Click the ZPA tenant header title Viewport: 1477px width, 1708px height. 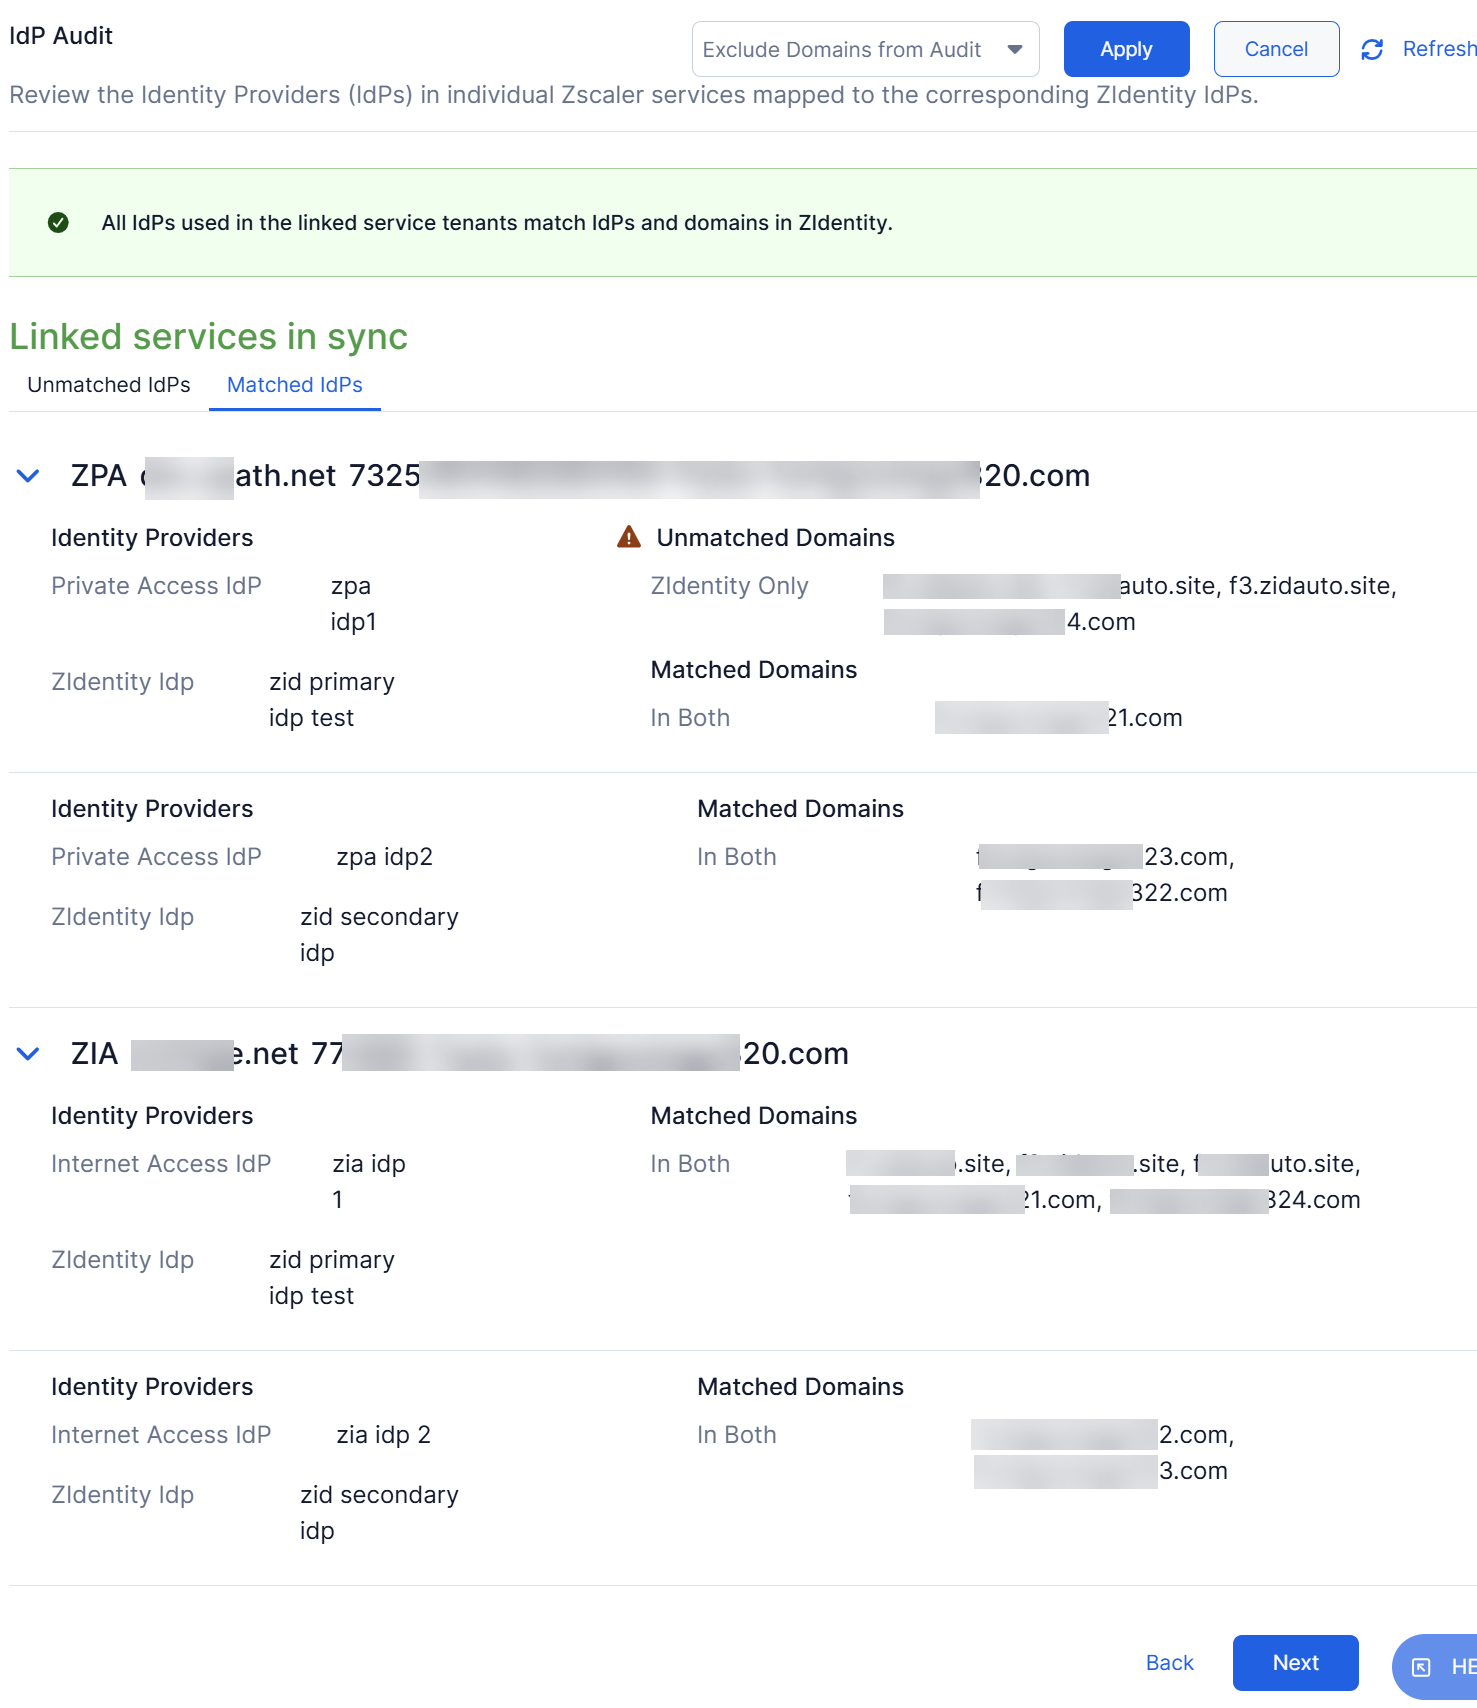[580, 476]
